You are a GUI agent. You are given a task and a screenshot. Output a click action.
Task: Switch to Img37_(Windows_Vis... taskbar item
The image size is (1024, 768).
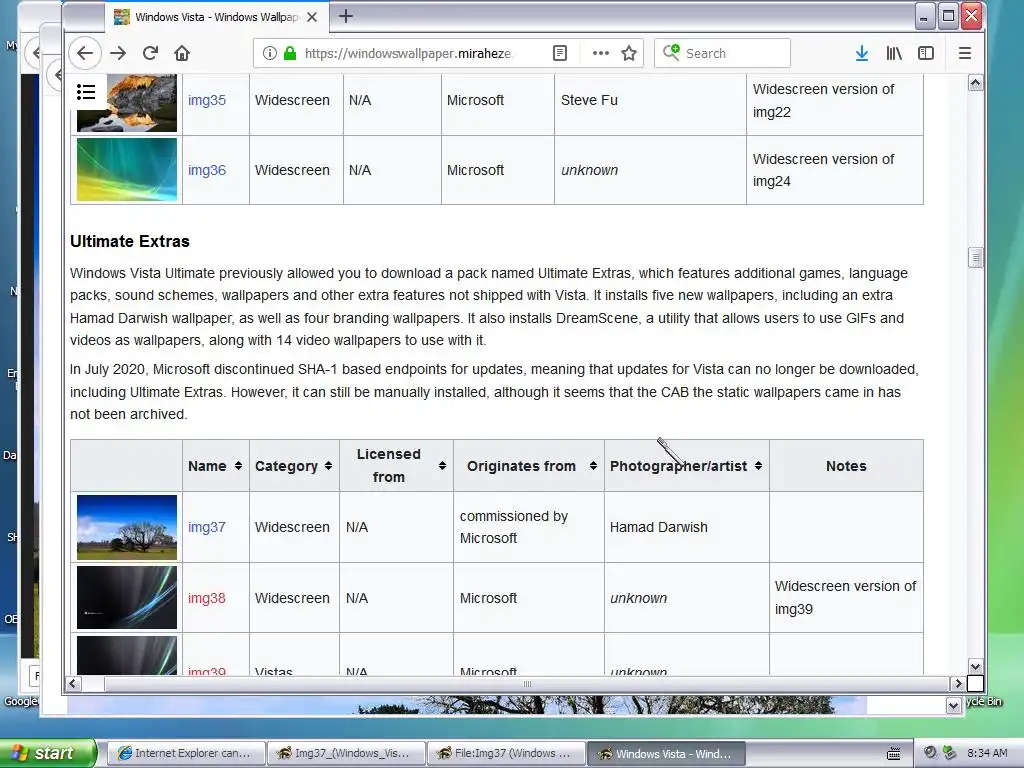(345, 754)
